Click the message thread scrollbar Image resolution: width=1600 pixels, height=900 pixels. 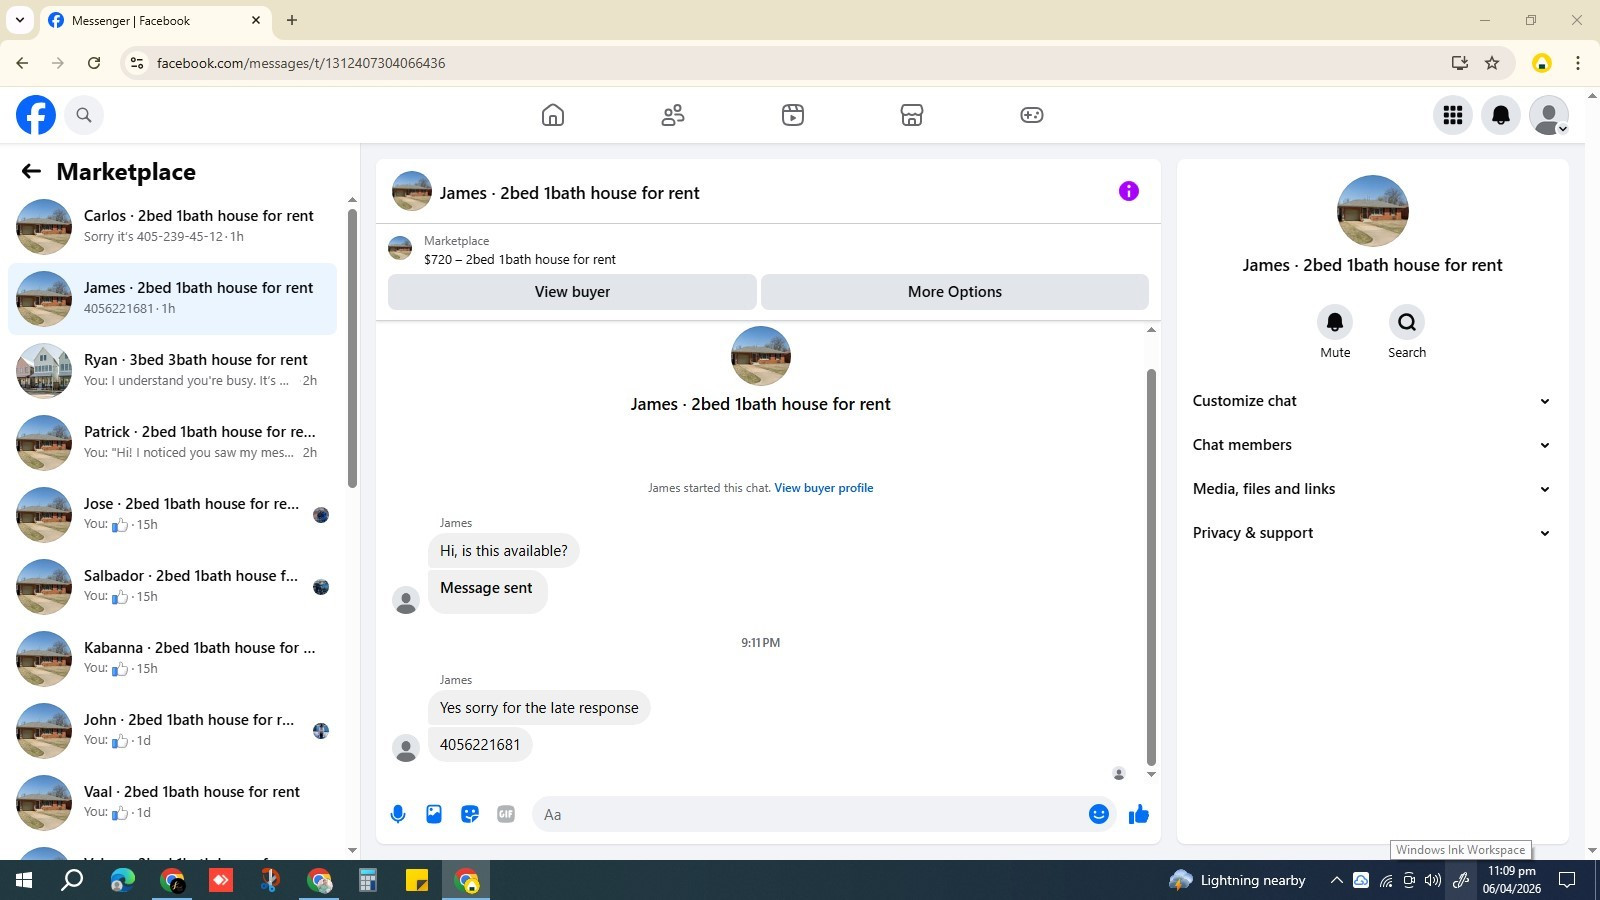[x=1151, y=567]
